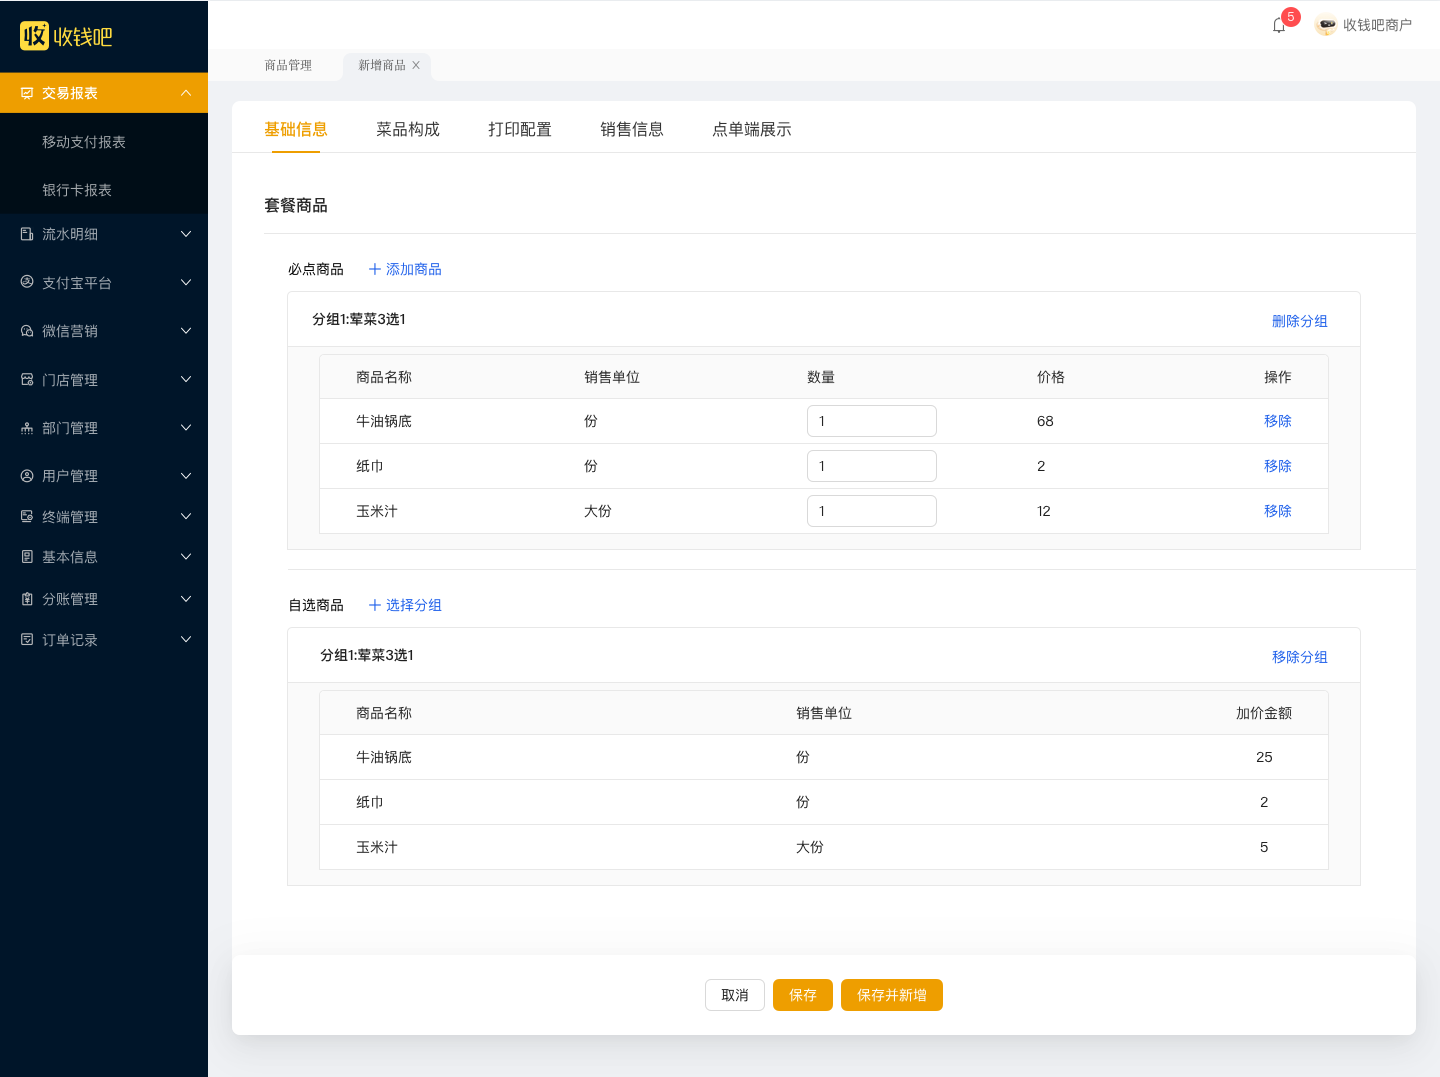Click 选择分组 link for 自选商品

pos(405,605)
